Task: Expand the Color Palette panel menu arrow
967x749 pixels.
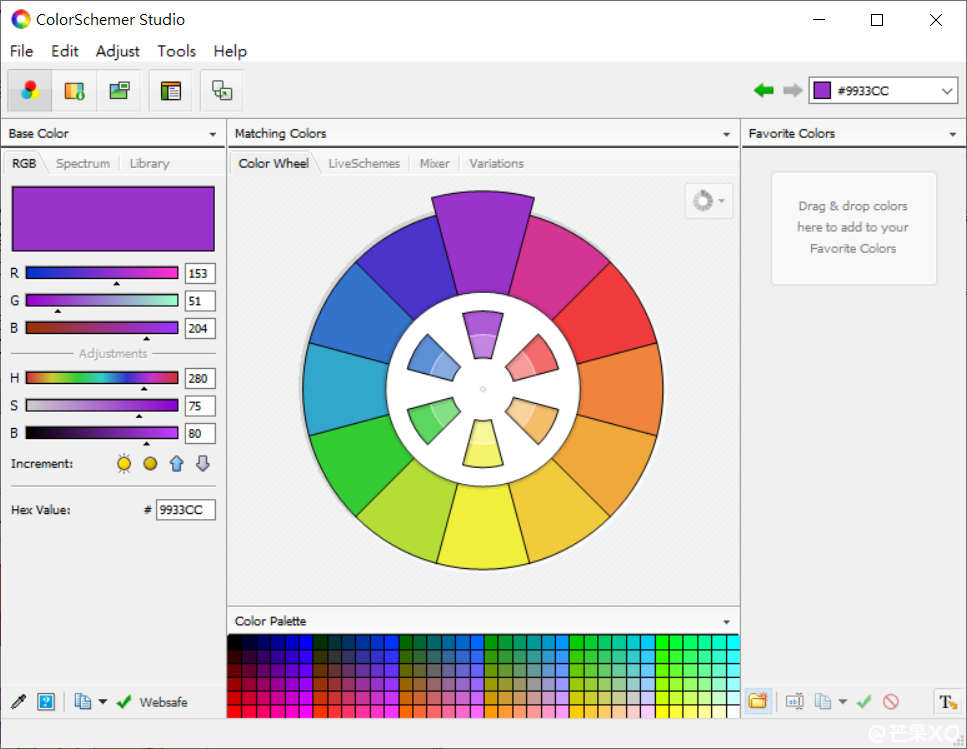Action: (726, 622)
